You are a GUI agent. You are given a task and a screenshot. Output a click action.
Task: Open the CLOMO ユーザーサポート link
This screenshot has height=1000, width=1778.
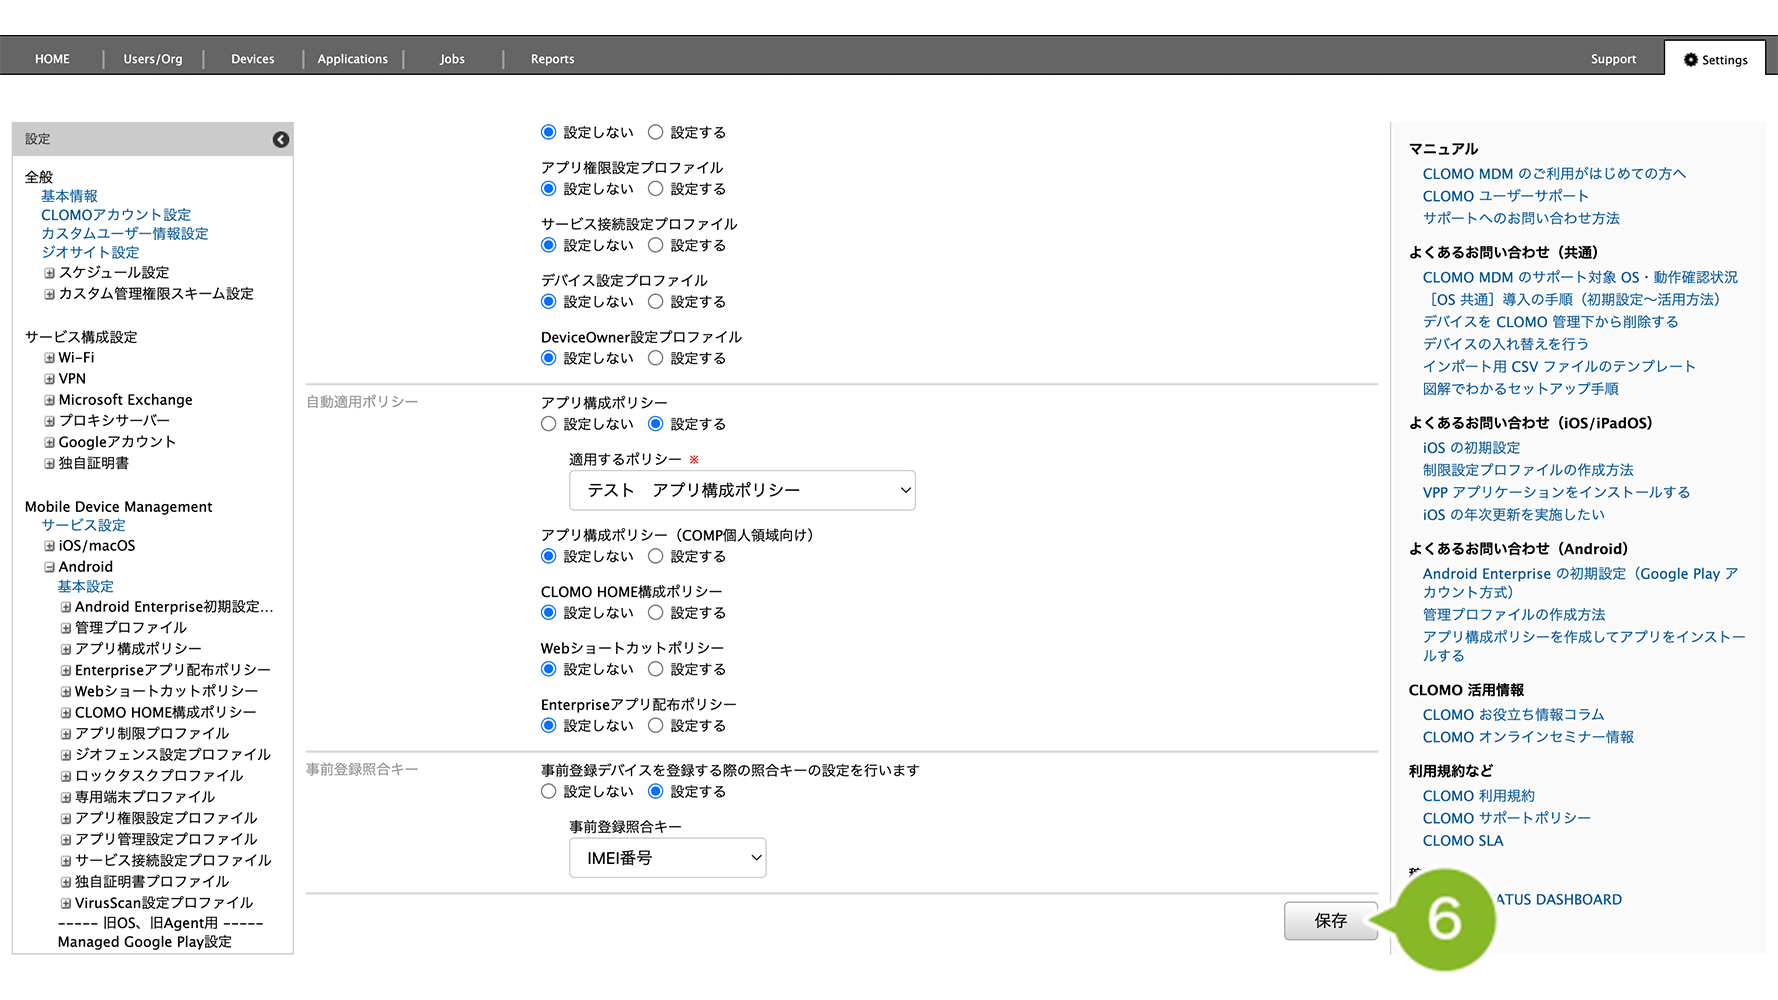coord(1505,196)
